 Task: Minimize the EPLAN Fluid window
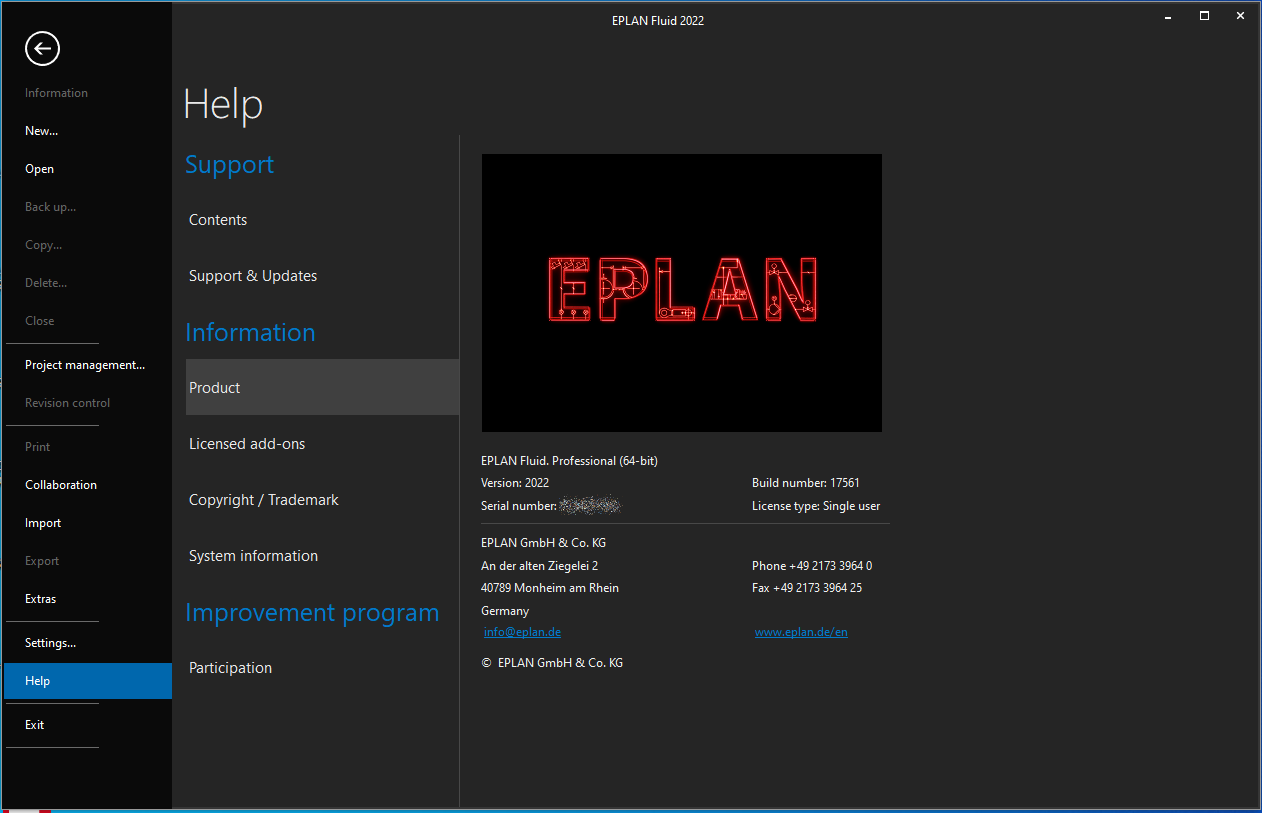pyautogui.click(x=1168, y=16)
